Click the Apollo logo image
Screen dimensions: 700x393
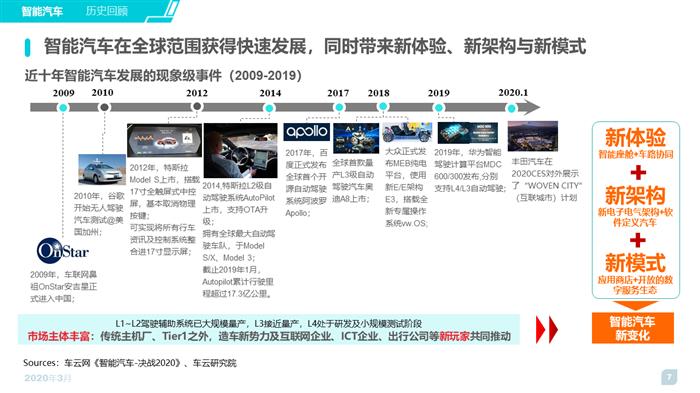pos(307,132)
